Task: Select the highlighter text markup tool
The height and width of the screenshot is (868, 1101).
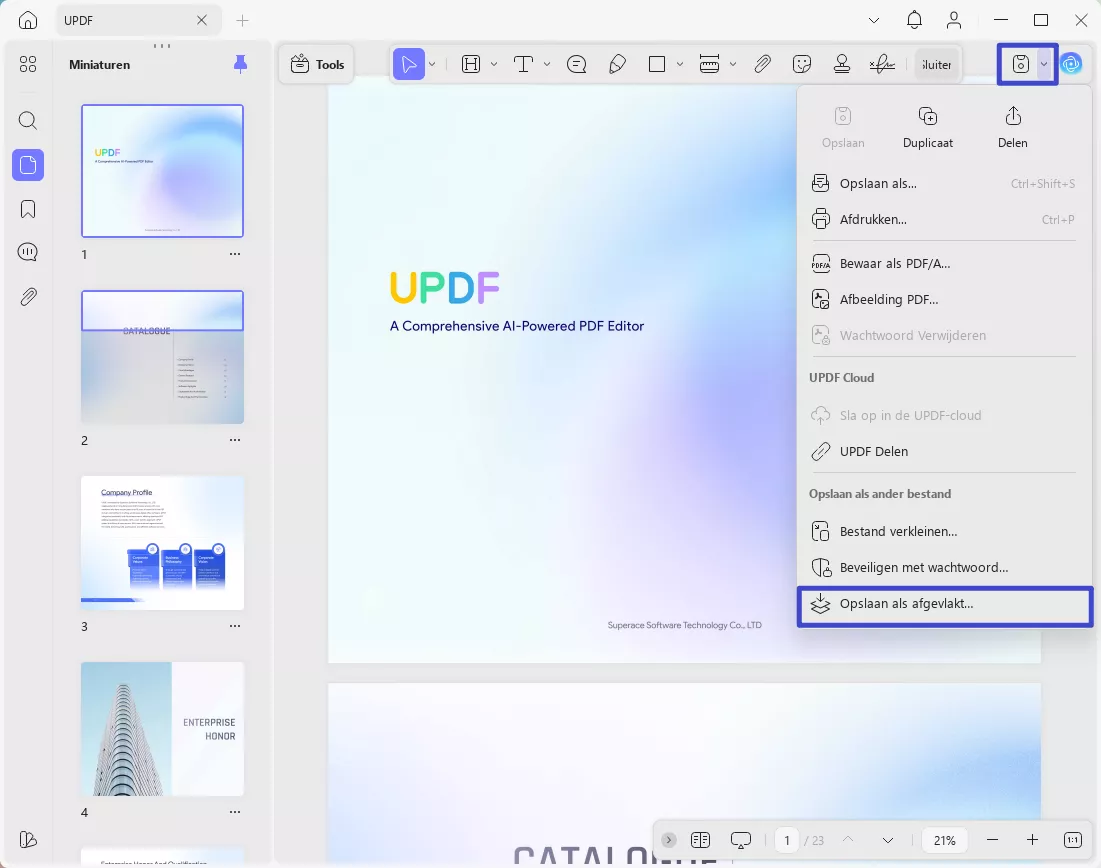Action: [471, 65]
